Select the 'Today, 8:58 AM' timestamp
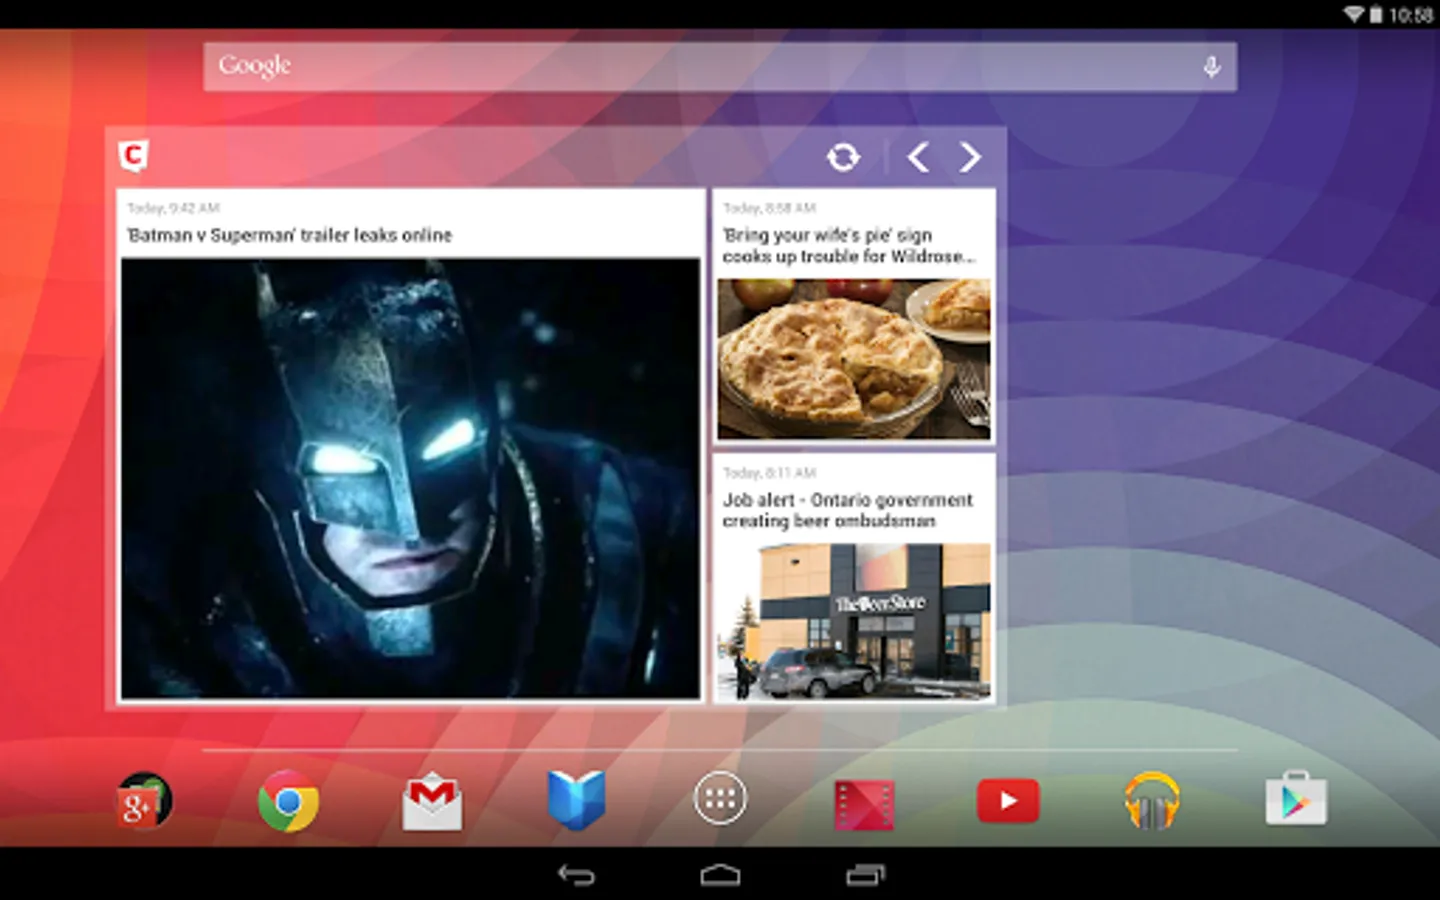Viewport: 1440px width, 900px height. coord(769,208)
